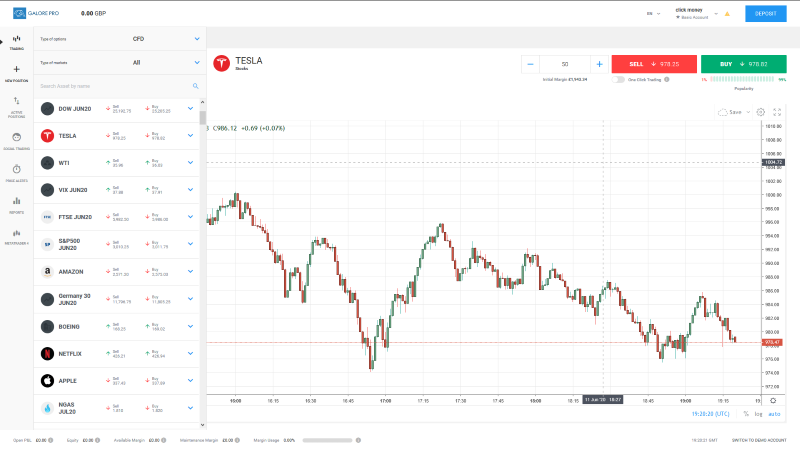800x450 pixels.
Task: Open Social Trading in the sidebar
Action: click(16, 141)
